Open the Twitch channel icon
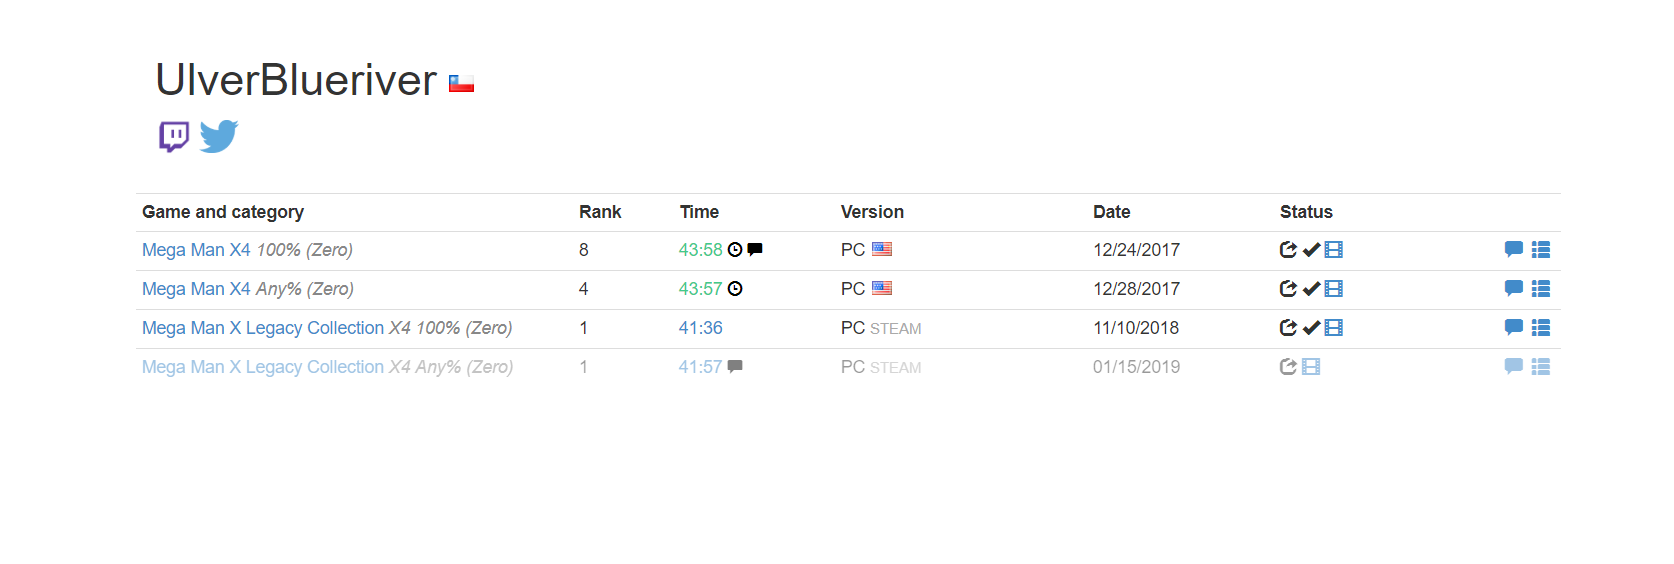The width and height of the screenshot is (1674, 564). pos(174,136)
